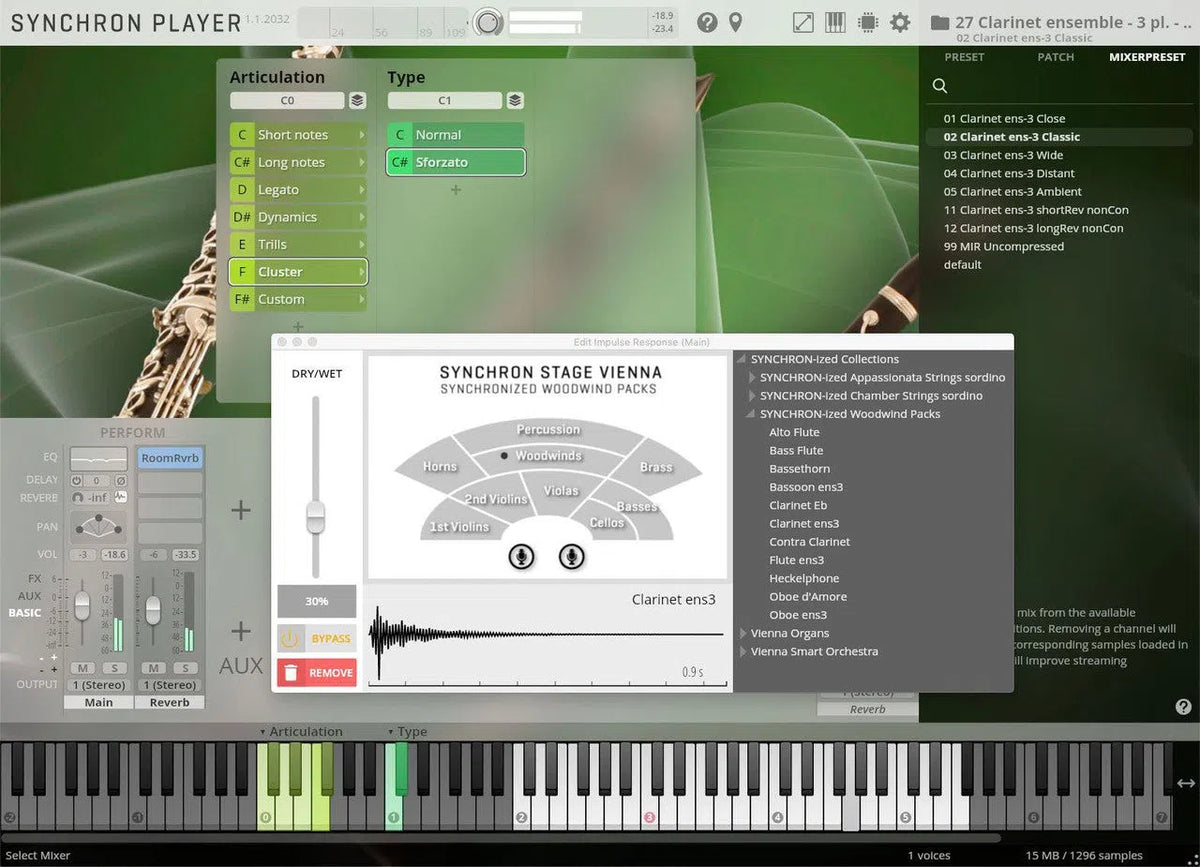Switch to the PRESET tab
The height and width of the screenshot is (867, 1200).
point(964,57)
